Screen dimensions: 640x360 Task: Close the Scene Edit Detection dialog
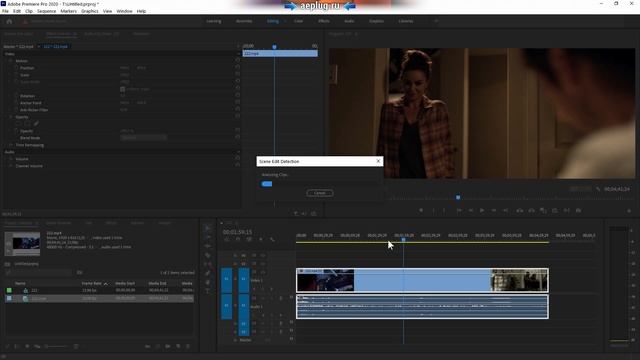click(378, 161)
